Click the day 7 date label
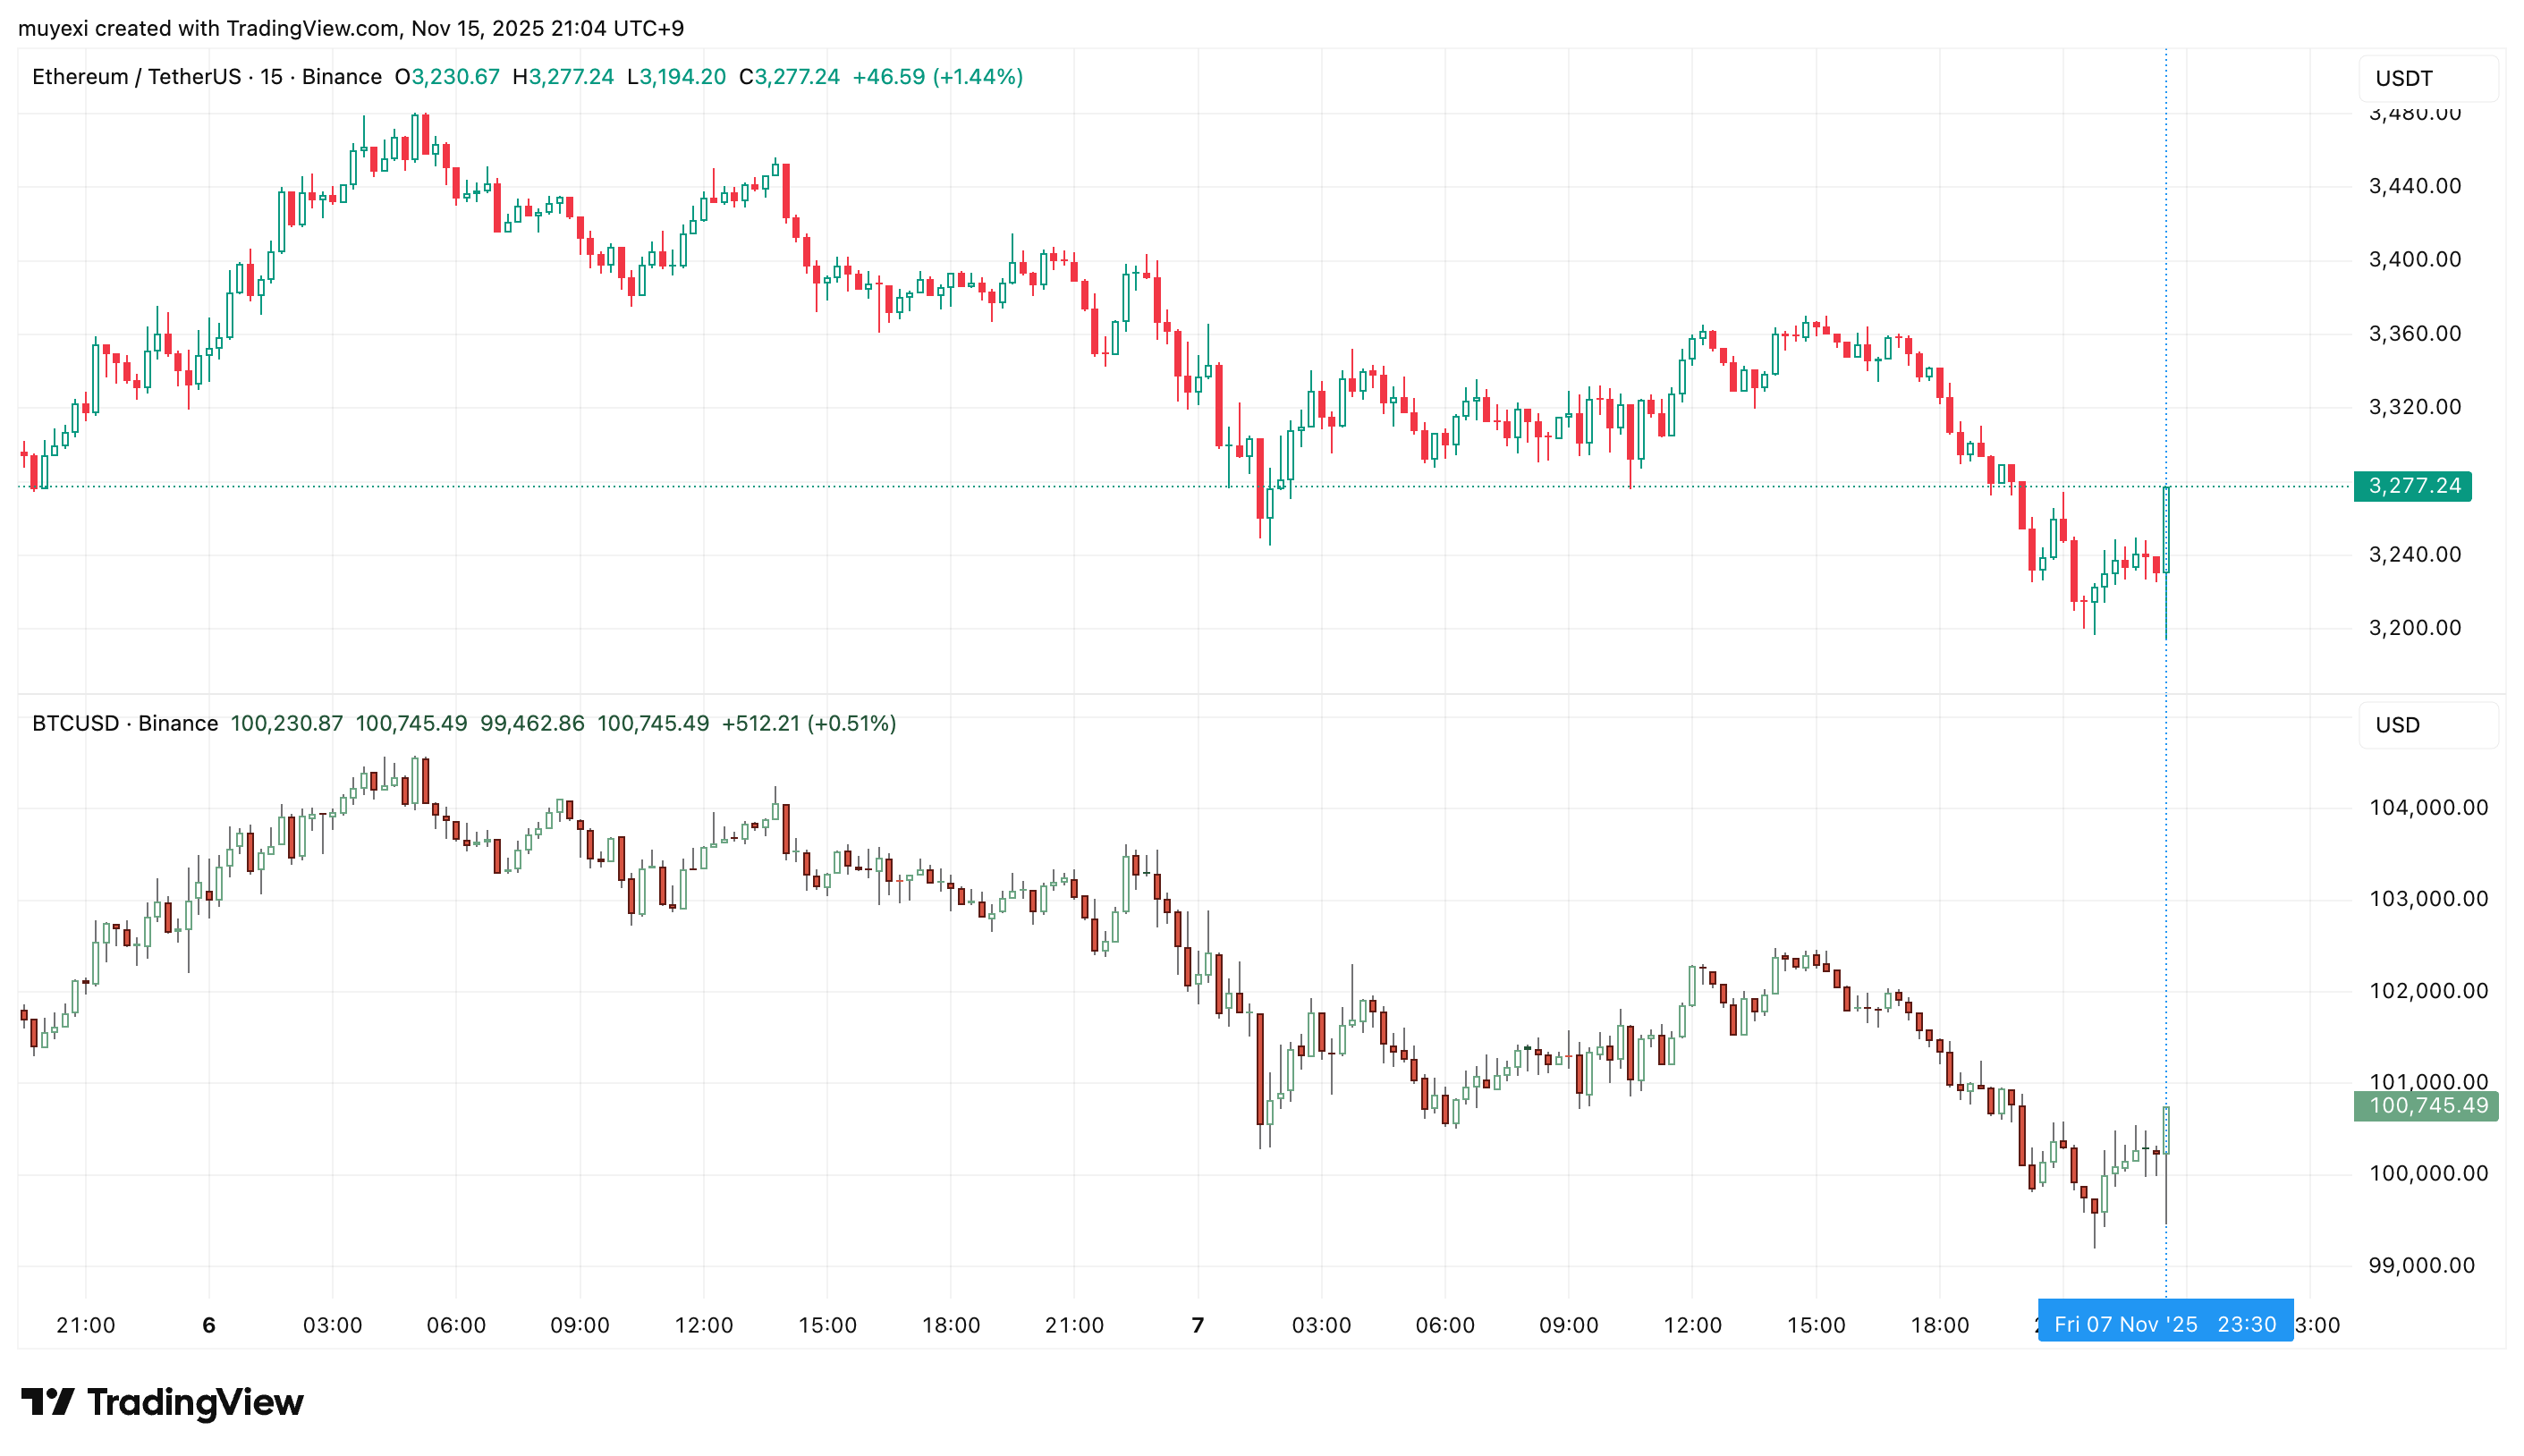This screenshot has width=2524, height=1456. [1197, 1325]
